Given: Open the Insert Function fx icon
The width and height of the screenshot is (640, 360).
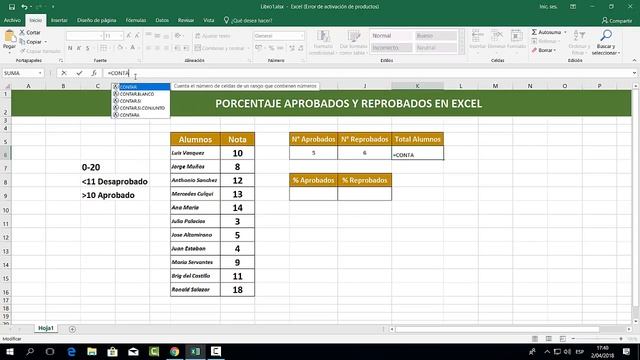Looking at the screenshot, I should coord(94,73).
